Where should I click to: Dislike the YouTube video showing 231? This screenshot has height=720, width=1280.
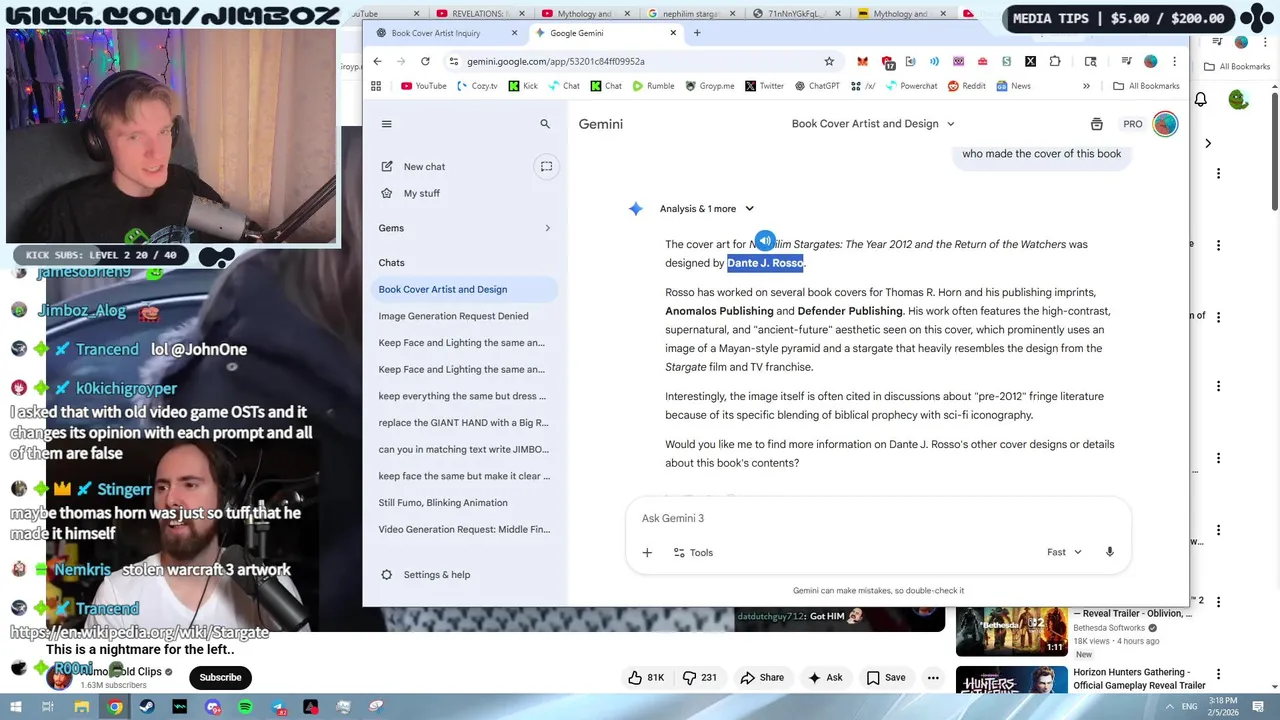pyautogui.click(x=699, y=677)
